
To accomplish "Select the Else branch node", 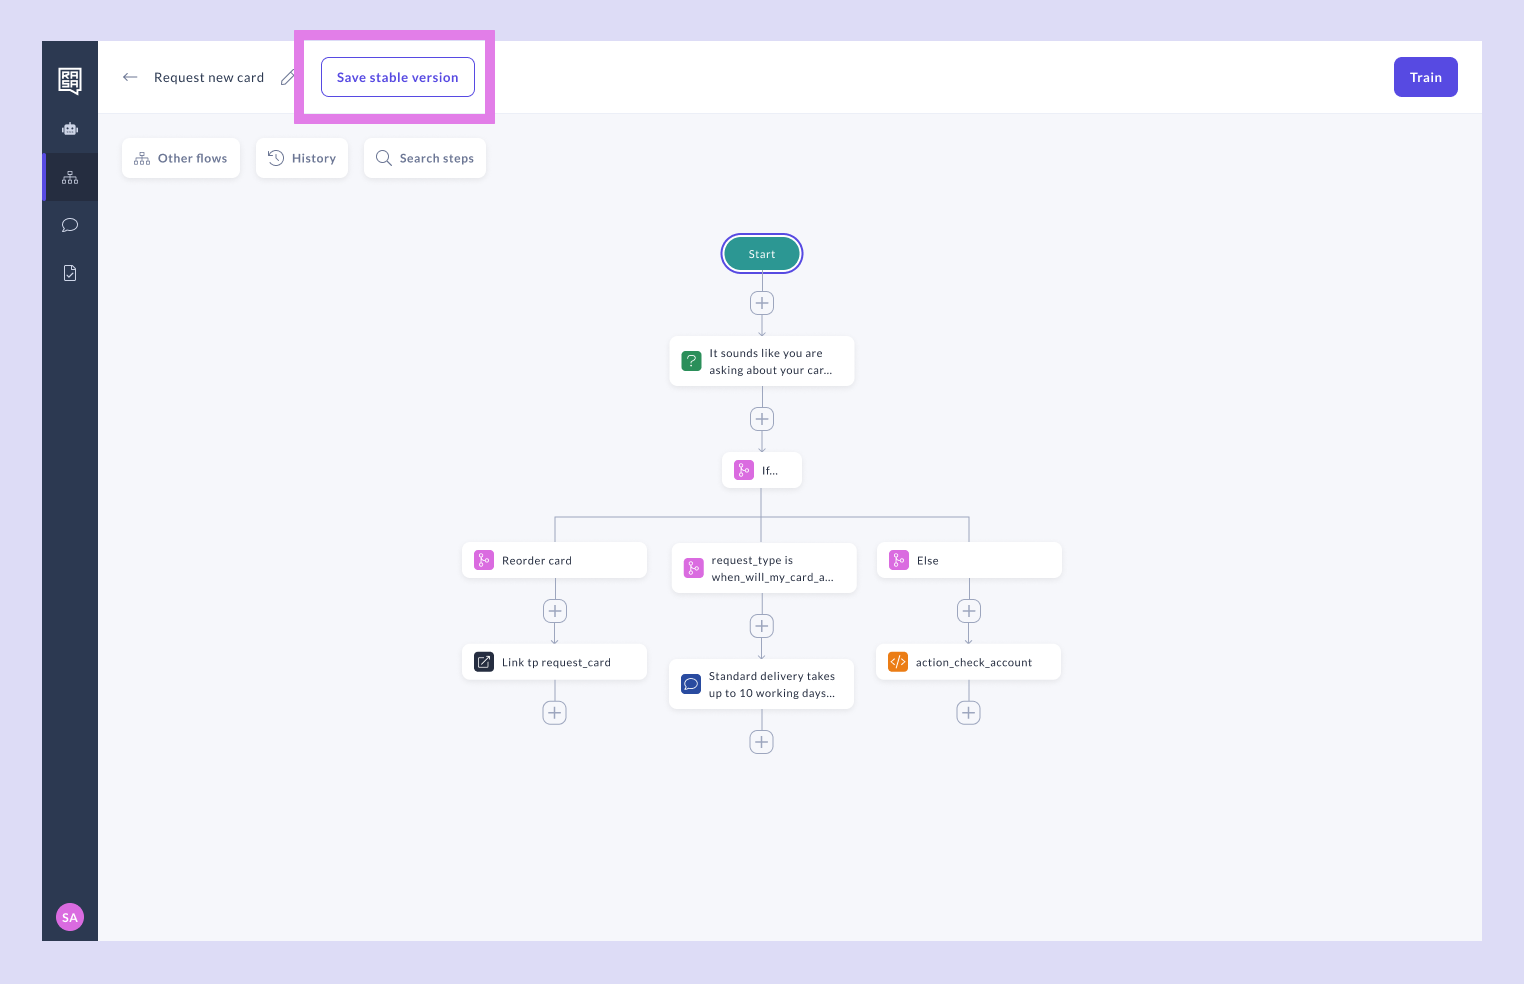I will (969, 560).
